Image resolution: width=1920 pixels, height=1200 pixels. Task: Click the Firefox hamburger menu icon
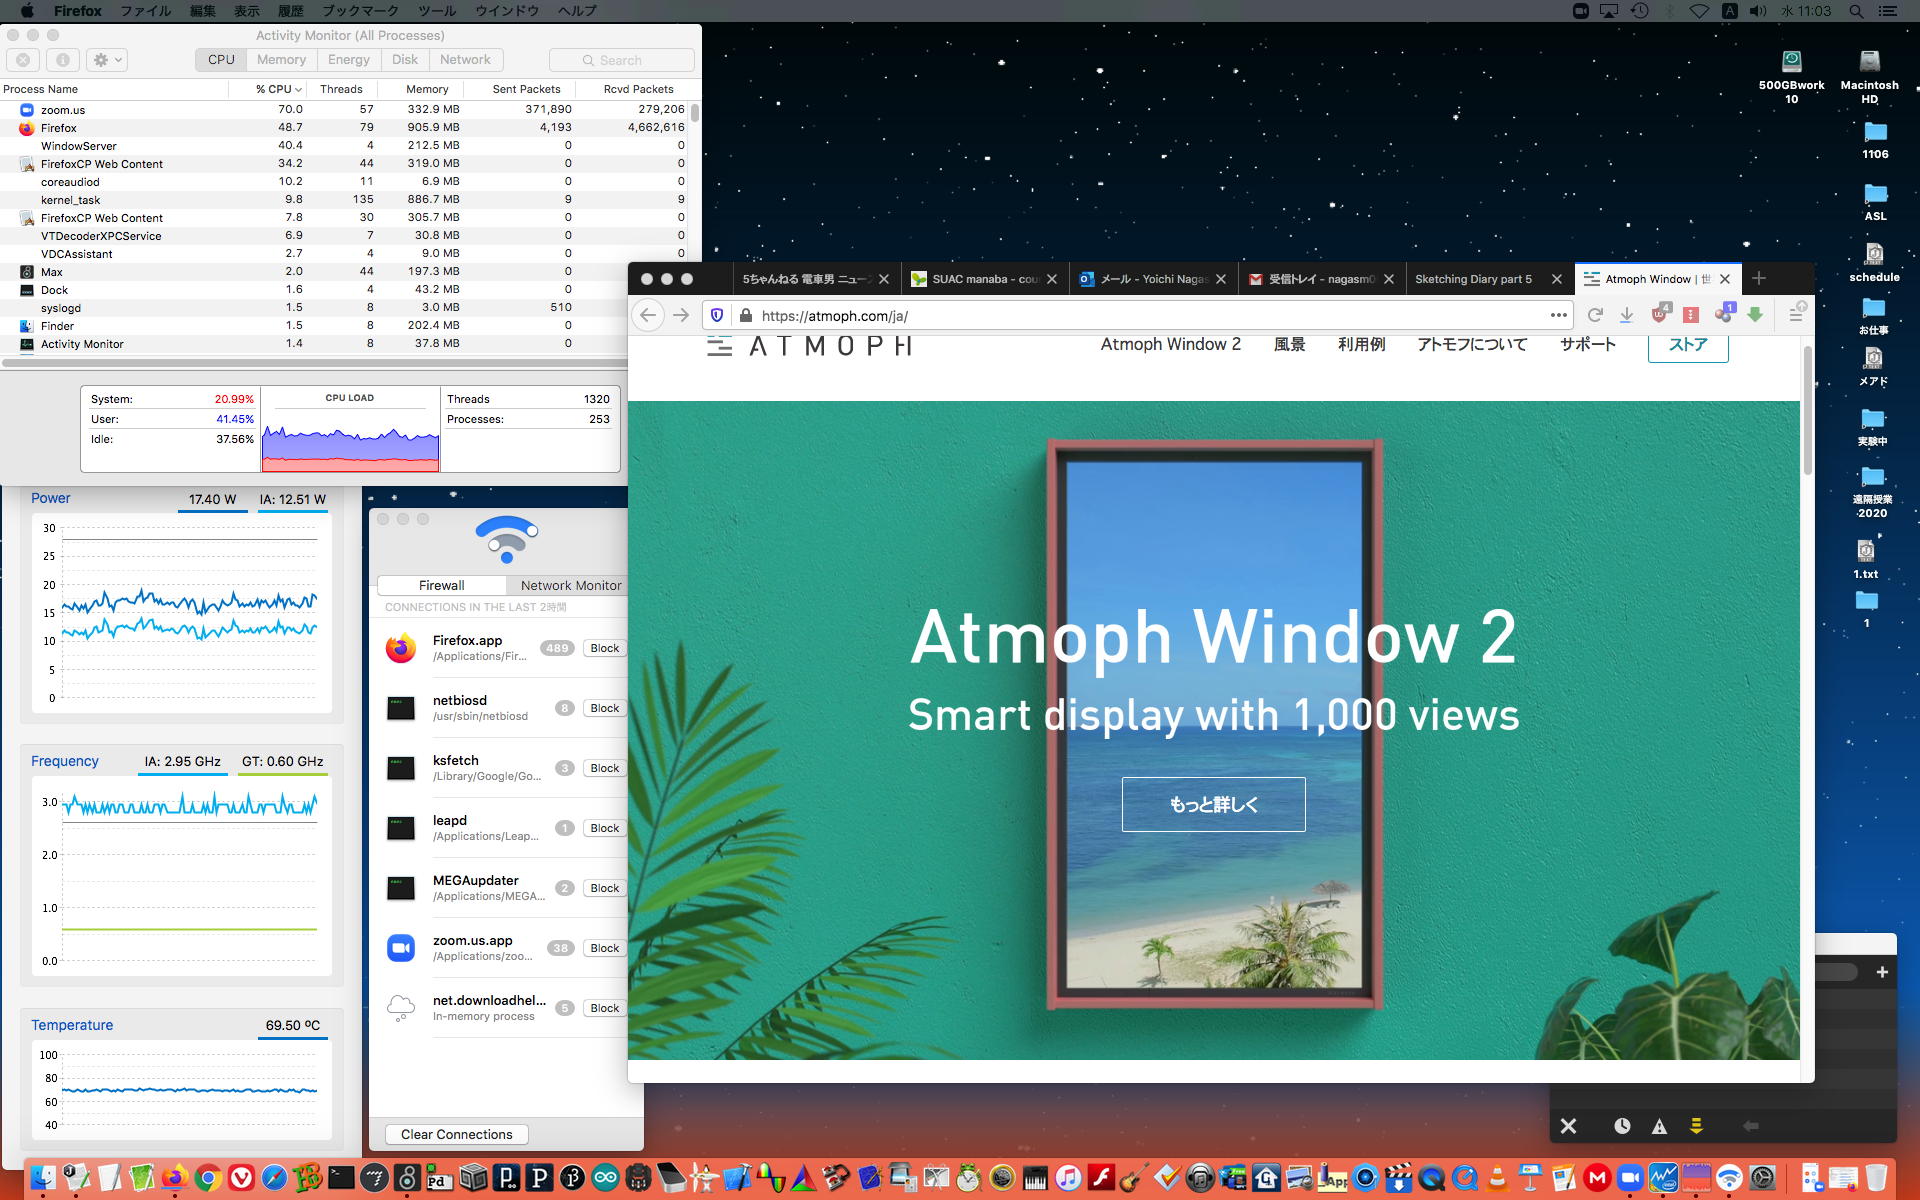point(1796,315)
